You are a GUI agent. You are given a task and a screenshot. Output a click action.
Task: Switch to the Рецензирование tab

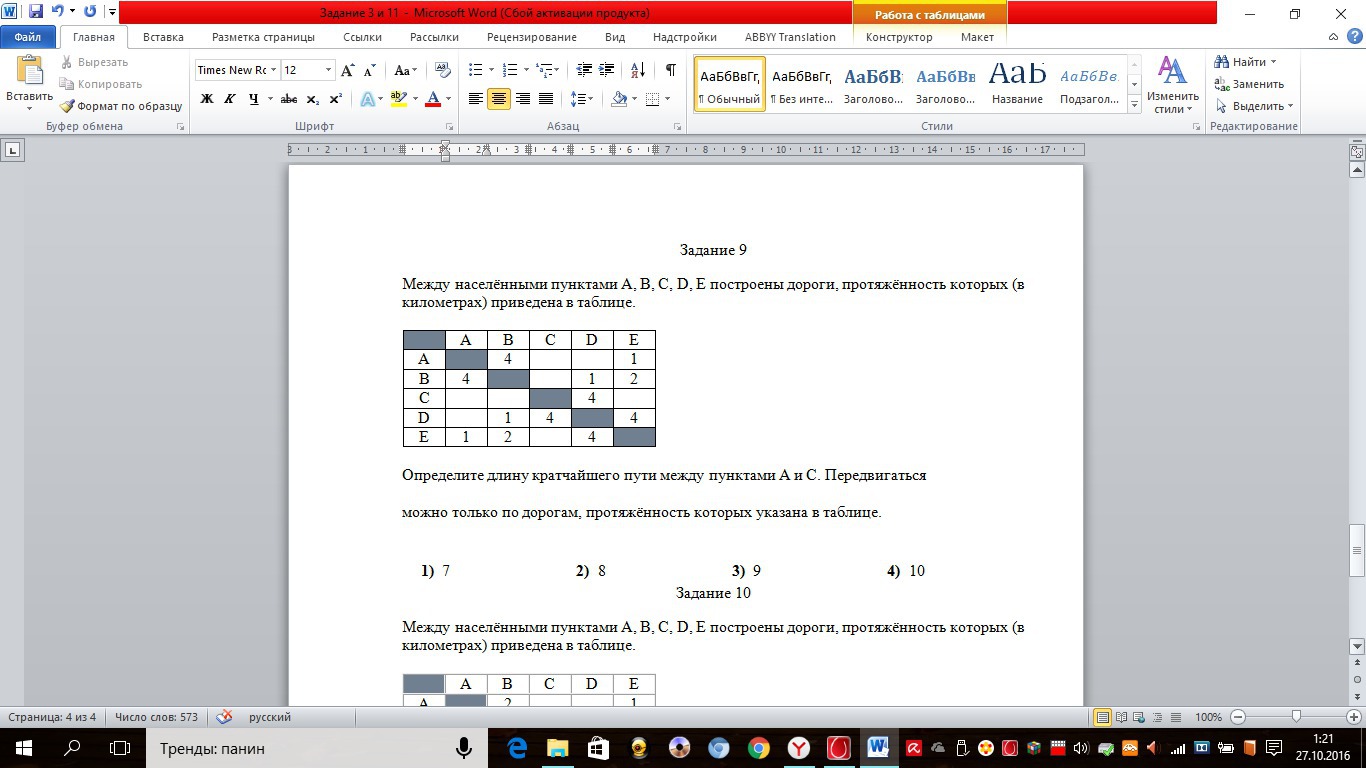tap(532, 37)
